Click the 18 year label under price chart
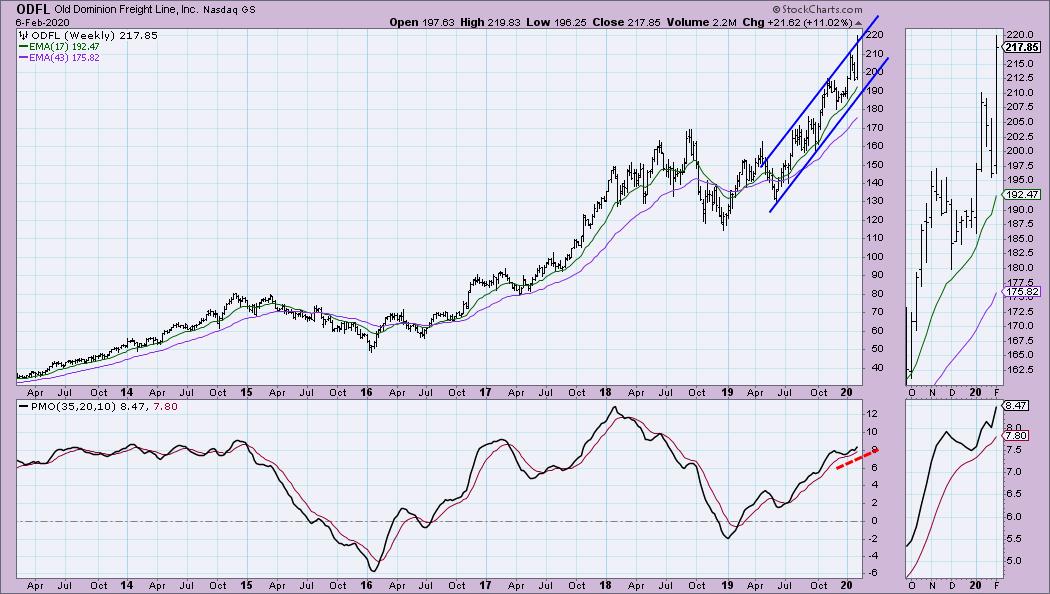This screenshot has width=1050, height=594. (606, 392)
